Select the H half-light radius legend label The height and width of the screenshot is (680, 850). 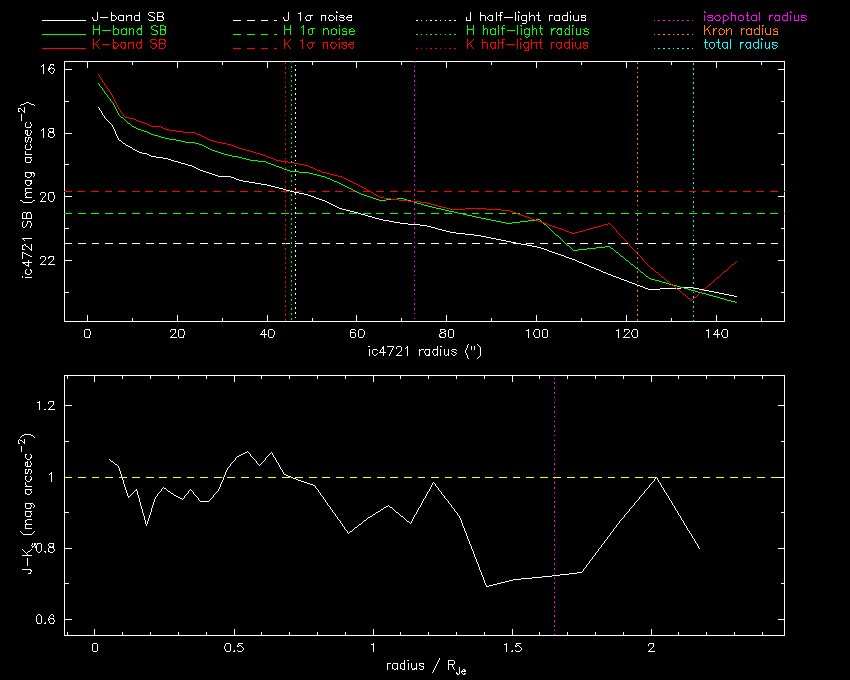point(527,32)
